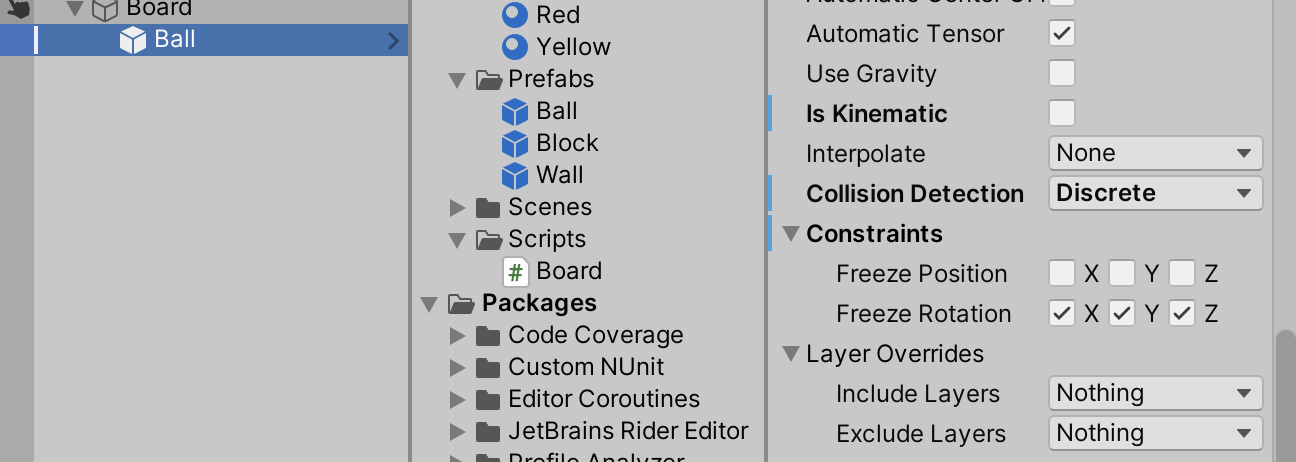The height and width of the screenshot is (462, 1296).
Task: Click the Block prefab cube icon
Action: coord(514,144)
